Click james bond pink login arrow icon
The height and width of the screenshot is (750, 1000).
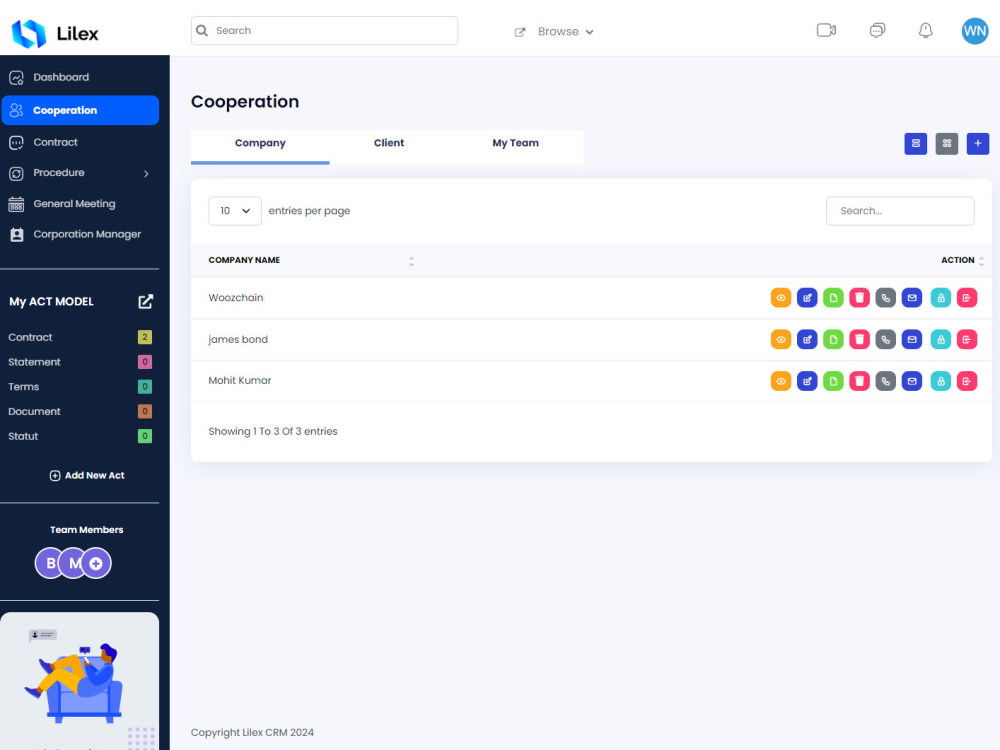point(967,339)
